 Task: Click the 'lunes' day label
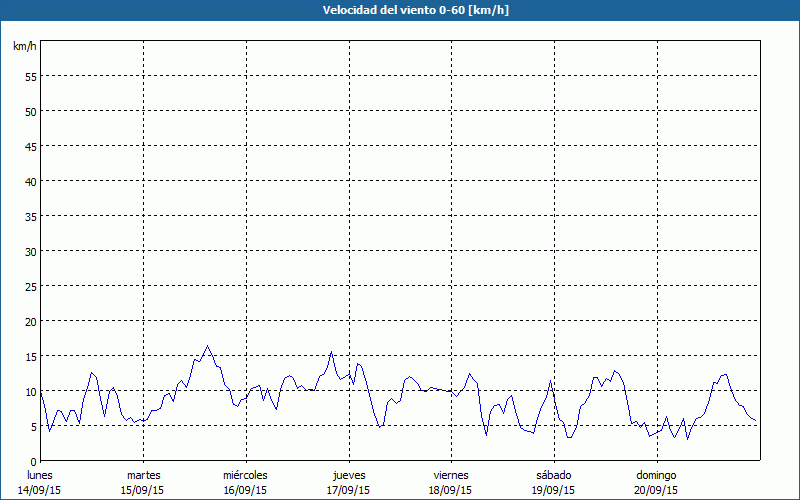[40, 475]
